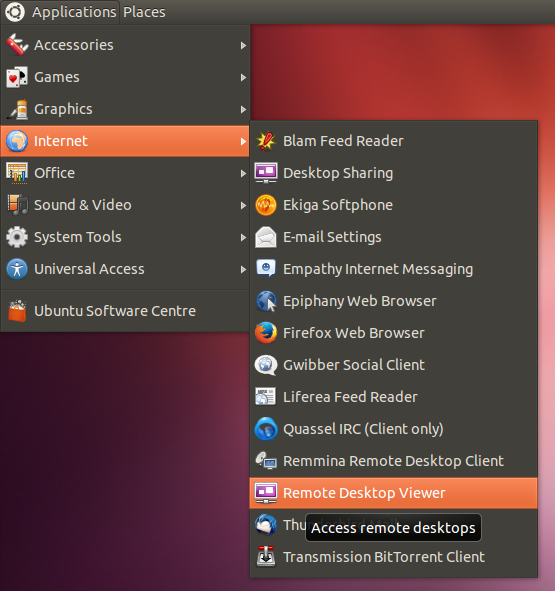The image size is (555, 591).
Task: Launch Quassel IRC (Client only)
Action: [394, 429]
